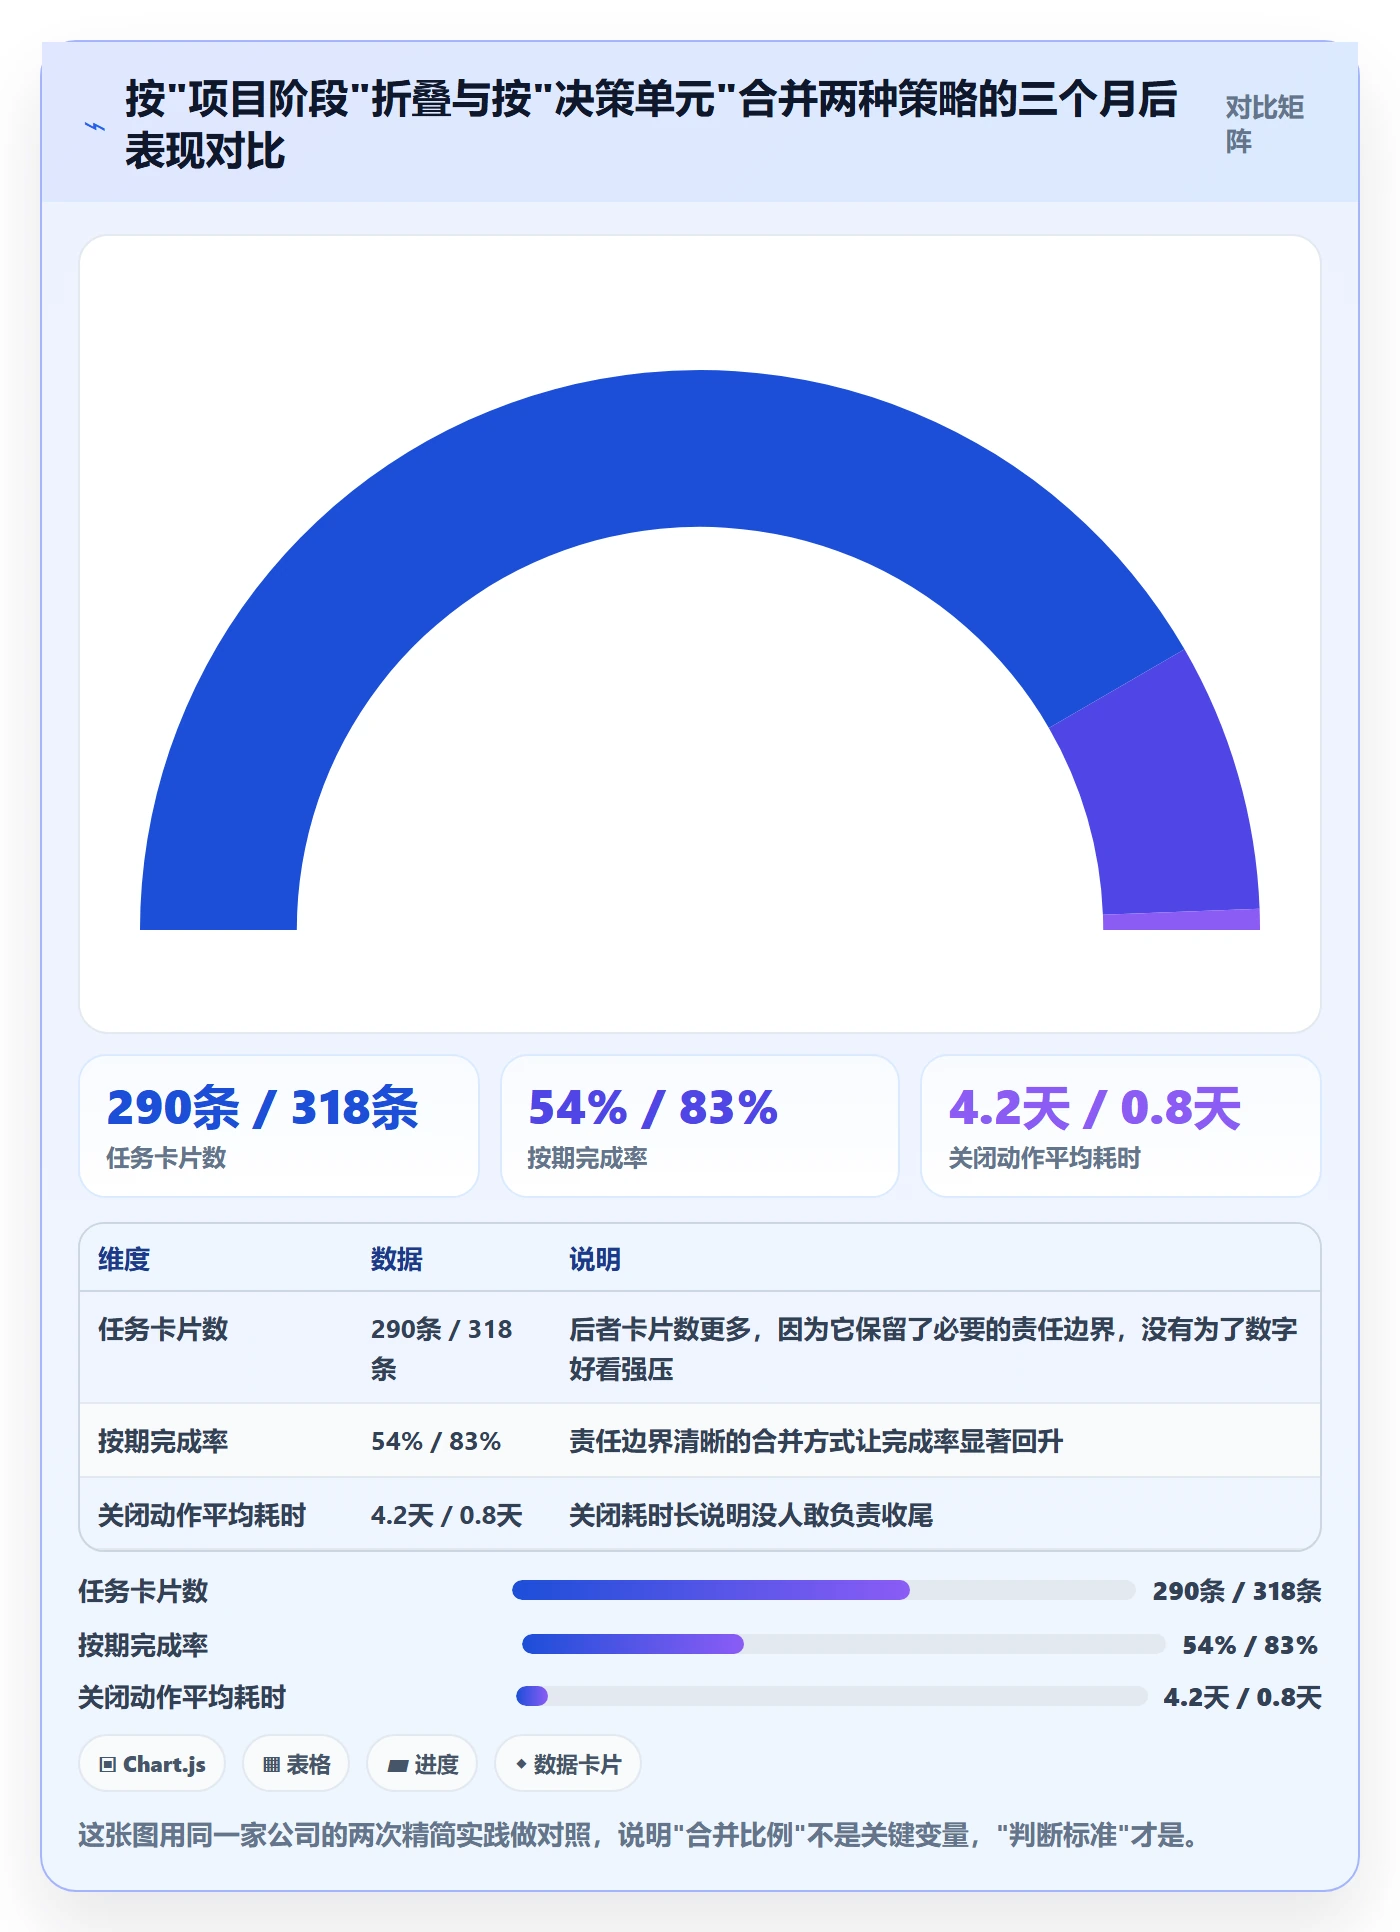Click the 数据 column header
The width and height of the screenshot is (1400, 1932).
pos(397,1259)
